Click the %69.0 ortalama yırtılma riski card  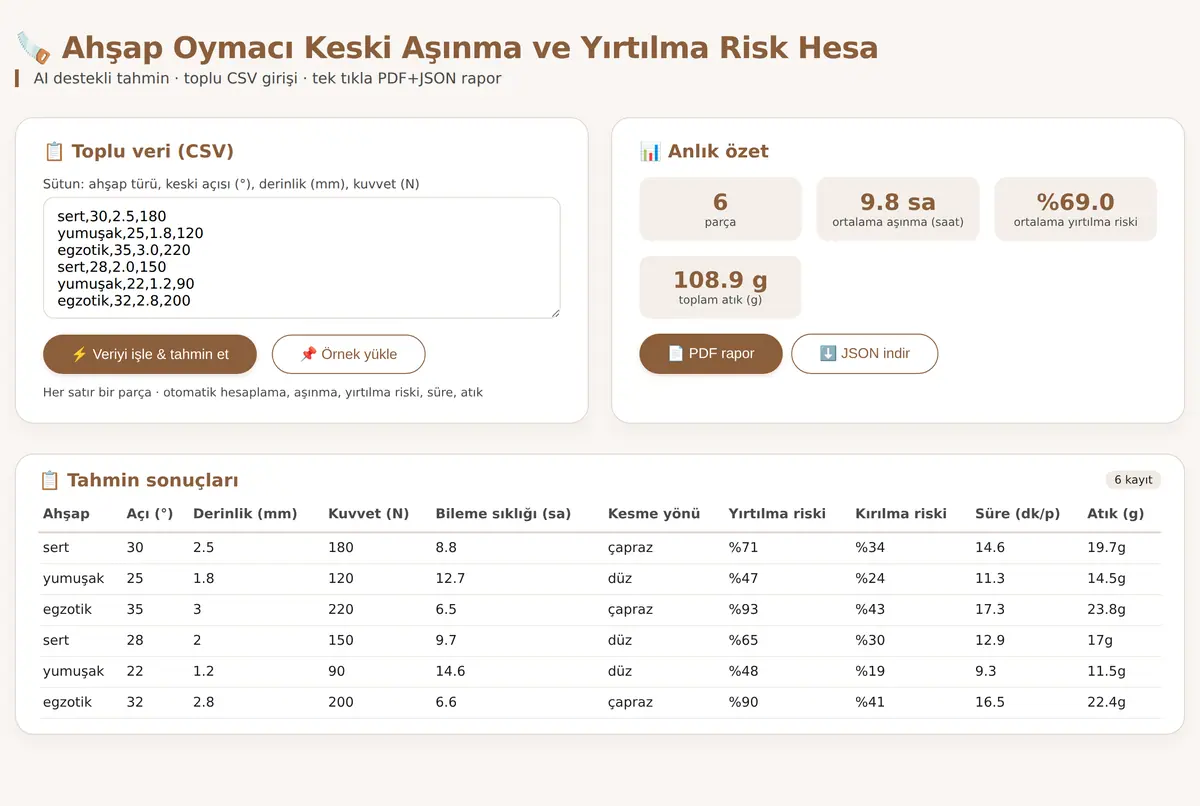pos(1075,209)
